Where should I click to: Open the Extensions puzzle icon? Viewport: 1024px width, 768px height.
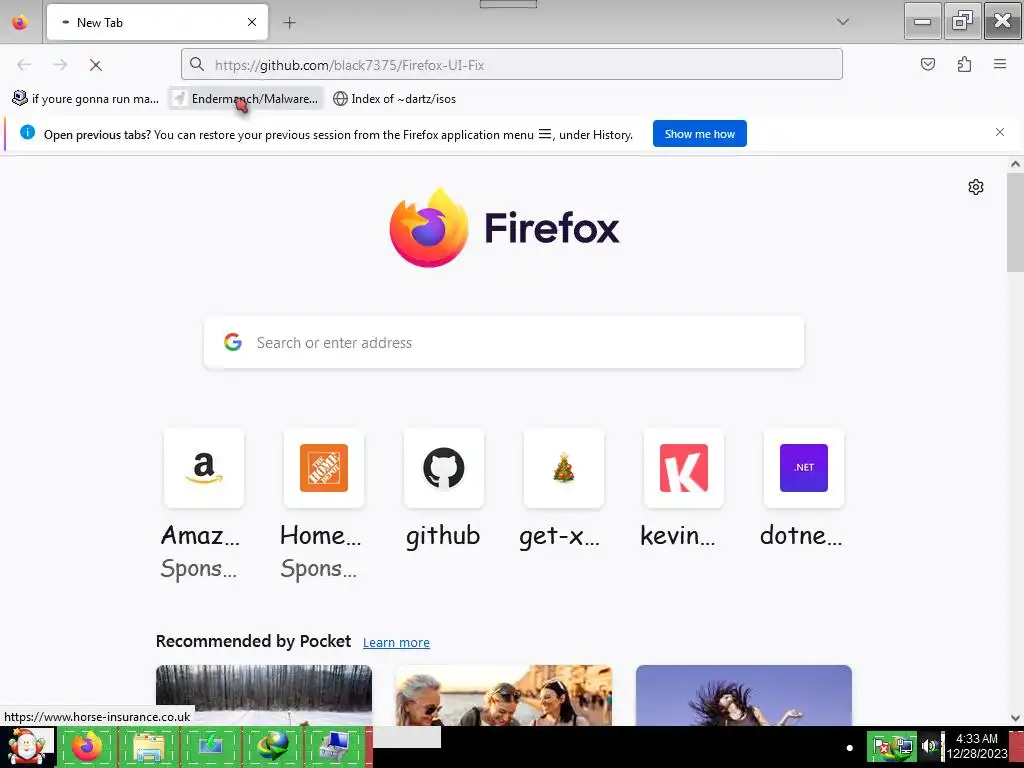pyautogui.click(x=964, y=64)
